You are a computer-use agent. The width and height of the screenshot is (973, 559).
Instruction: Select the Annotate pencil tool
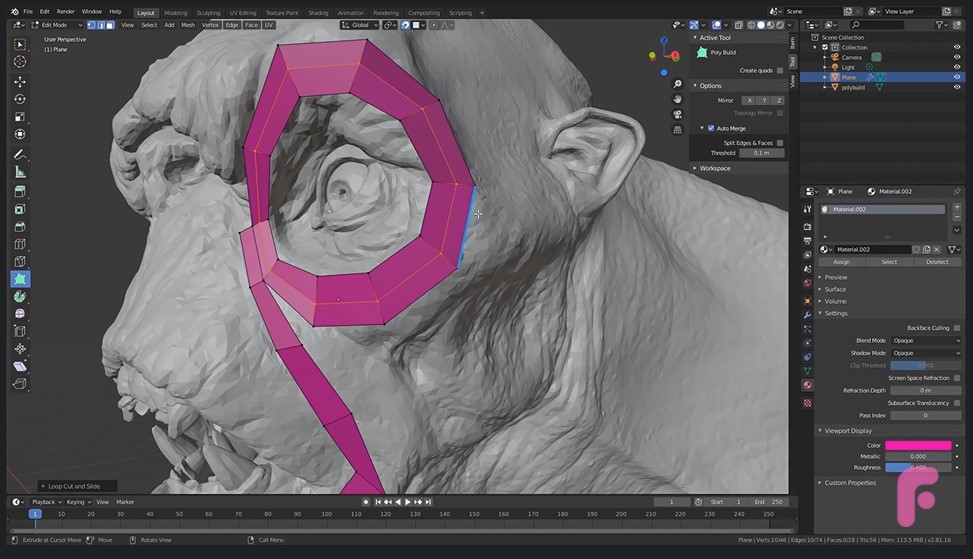(20, 154)
